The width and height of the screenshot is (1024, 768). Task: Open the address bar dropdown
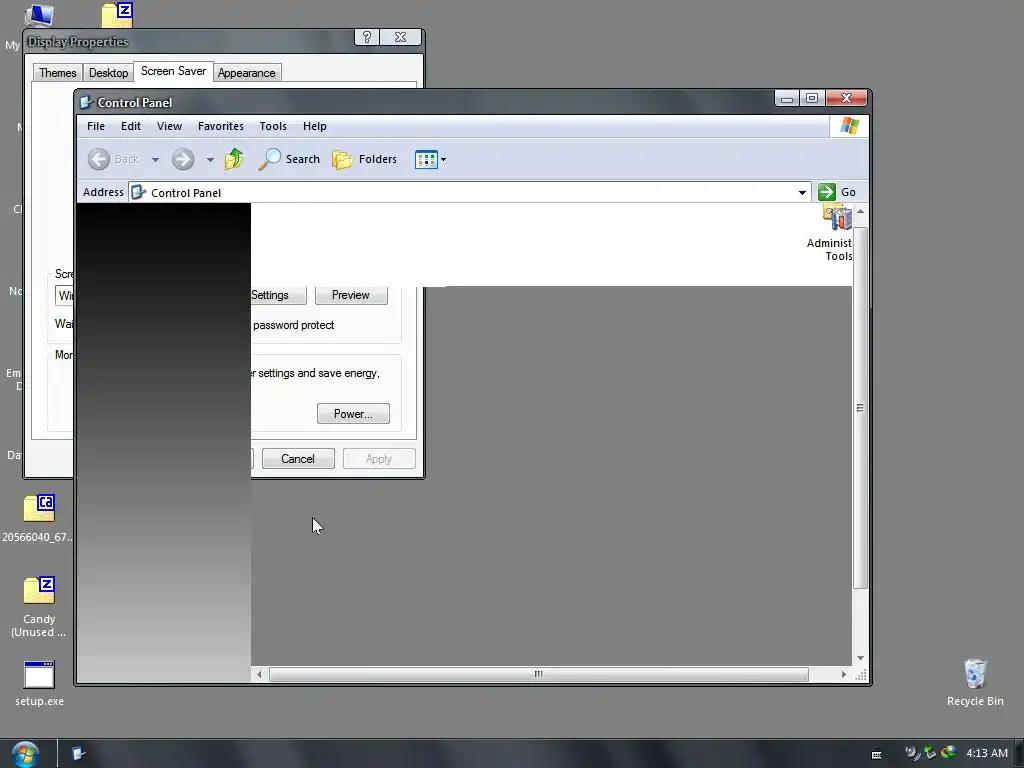(802, 193)
